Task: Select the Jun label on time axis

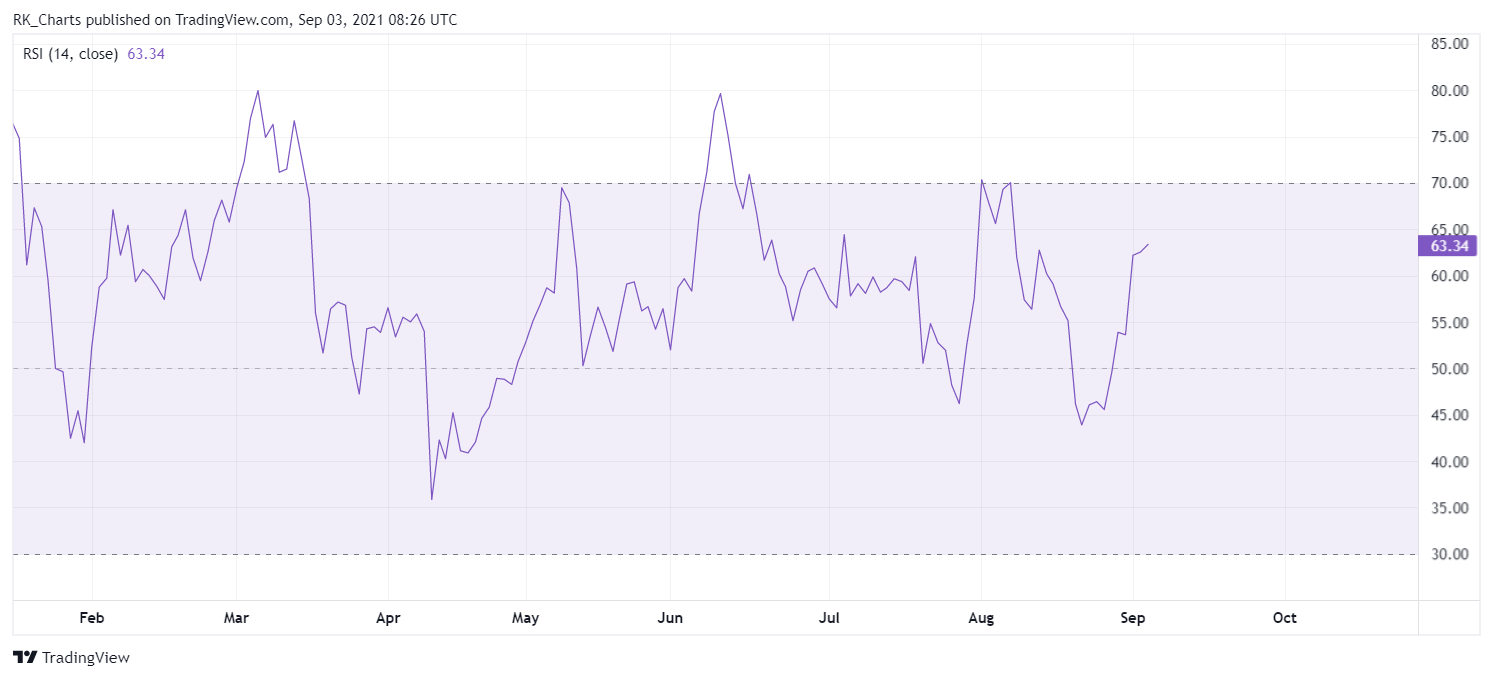Action: (x=670, y=618)
